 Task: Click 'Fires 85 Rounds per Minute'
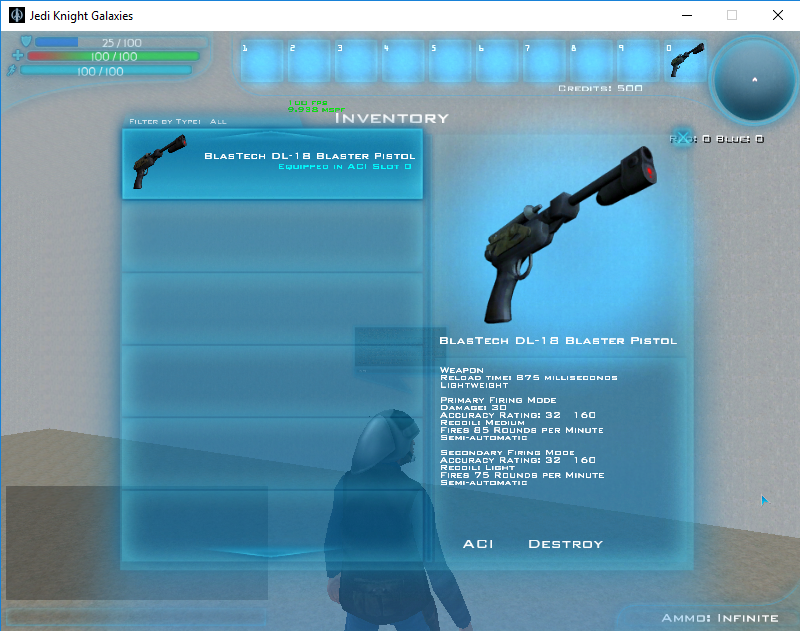522,430
